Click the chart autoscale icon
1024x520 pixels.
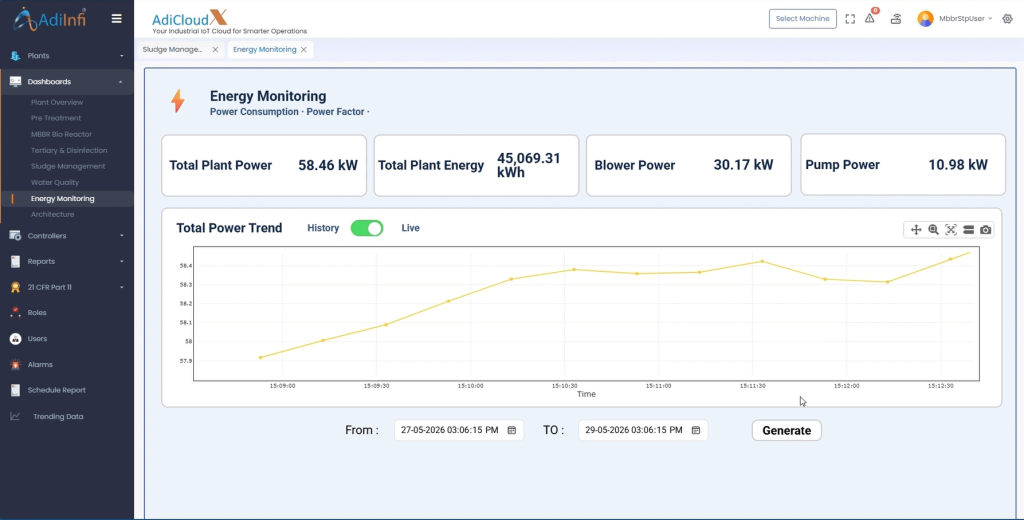coord(951,229)
